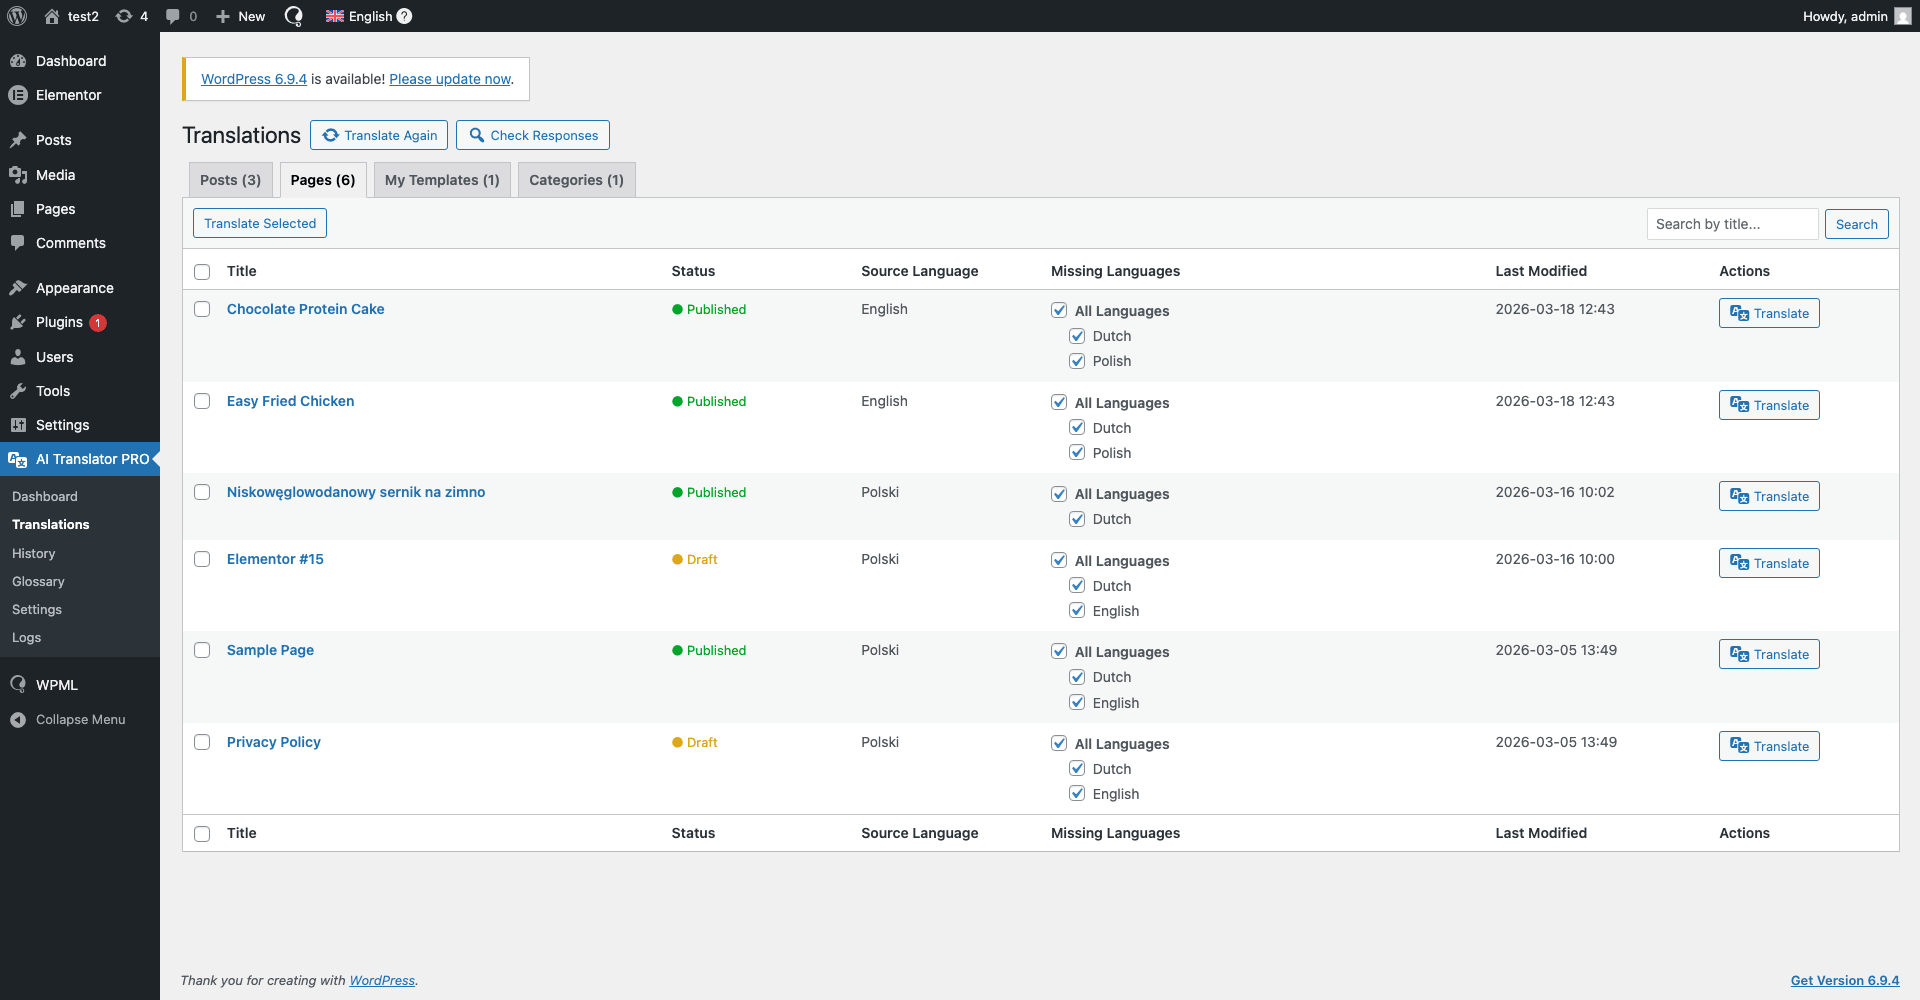The height and width of the screenshot is (1000, 1920).
Task: Click the WordPress logo in admin bar
Action: [x=17, y=16]
